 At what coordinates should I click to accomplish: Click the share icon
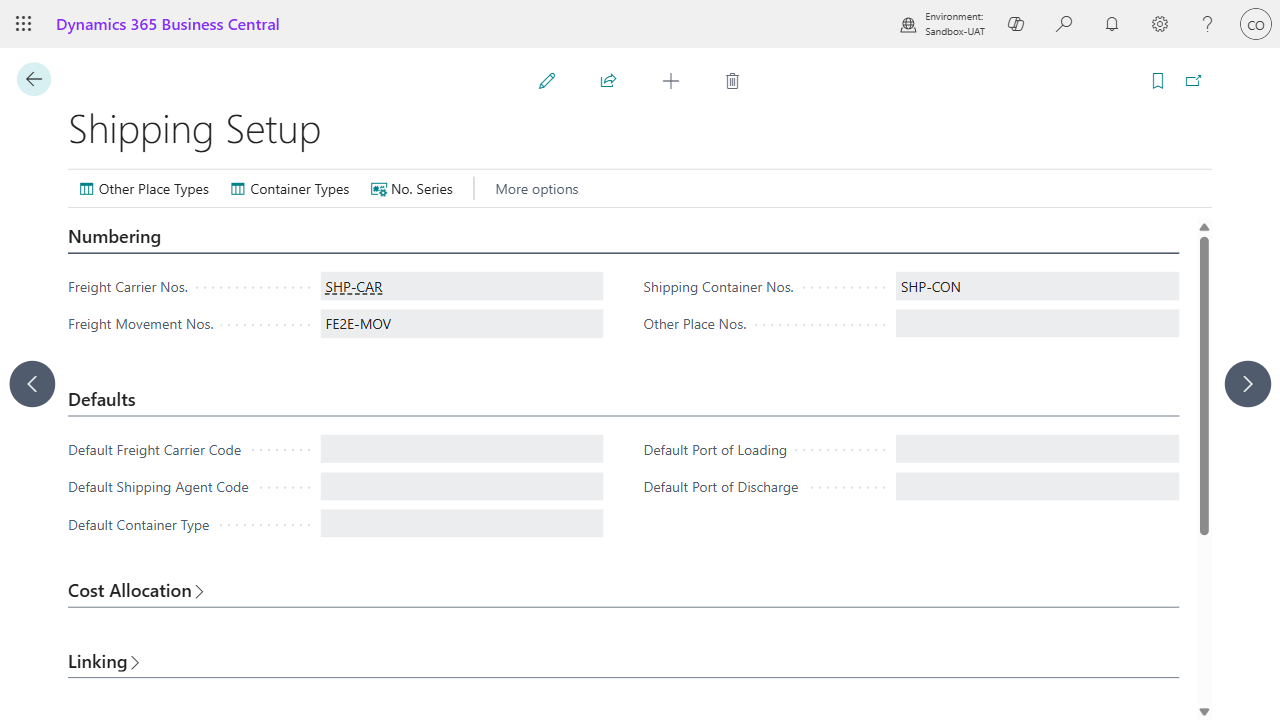pyautogui.click(x=608, y=81)
